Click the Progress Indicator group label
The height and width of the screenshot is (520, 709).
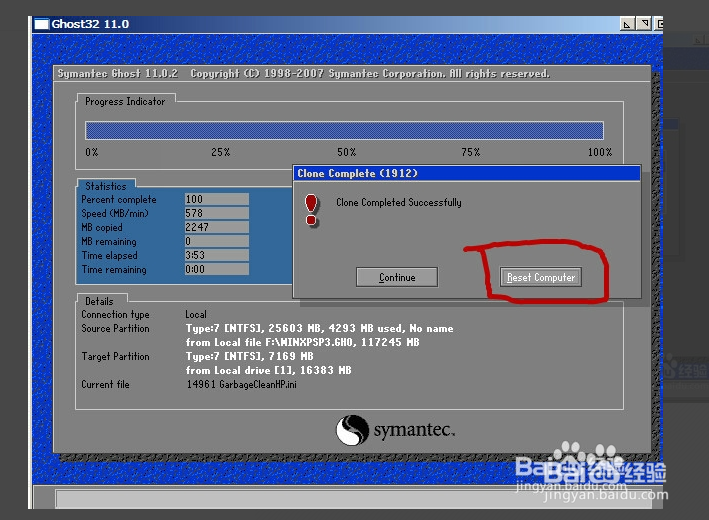click(125, 101)
